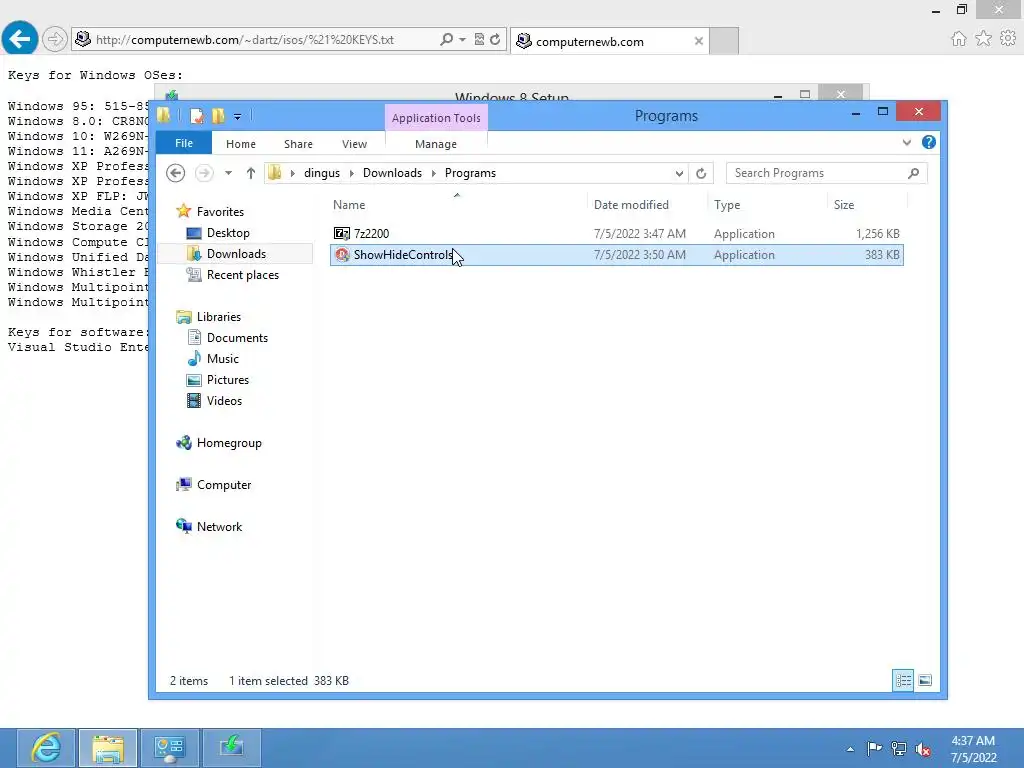
Task: Open Internet Explorer from the taskbar
Action: point(46,748)
